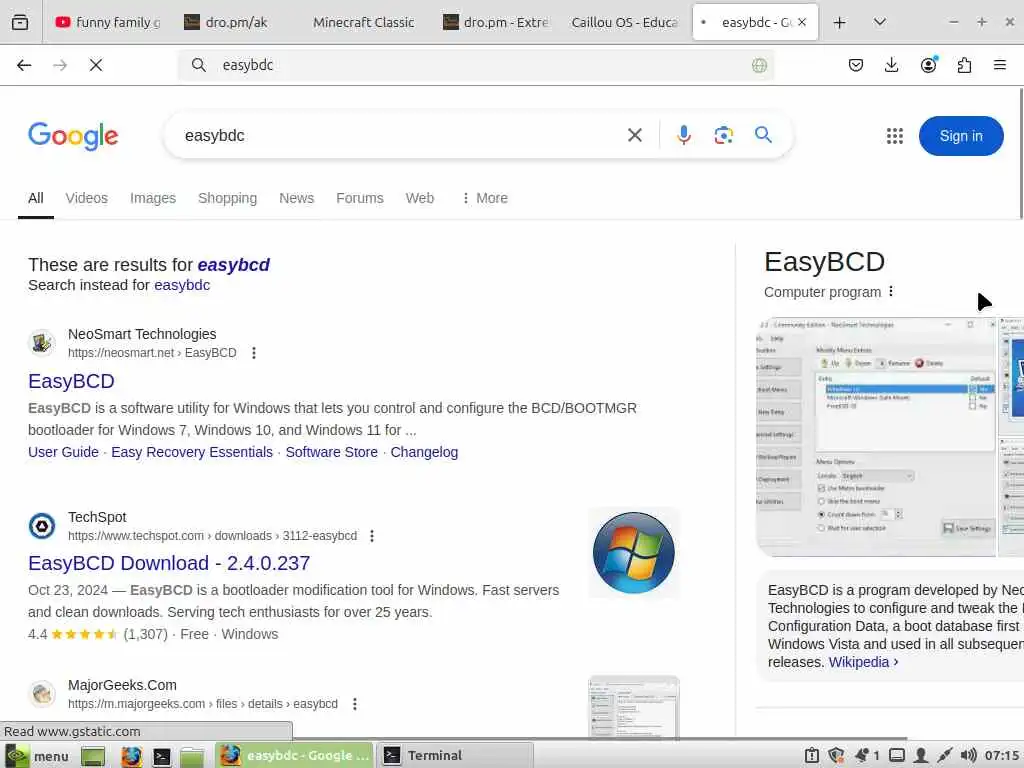The height and width of the screenshot is (768, 1024).
Task: Open the Google apps grid
Action: tap(895, 136)
